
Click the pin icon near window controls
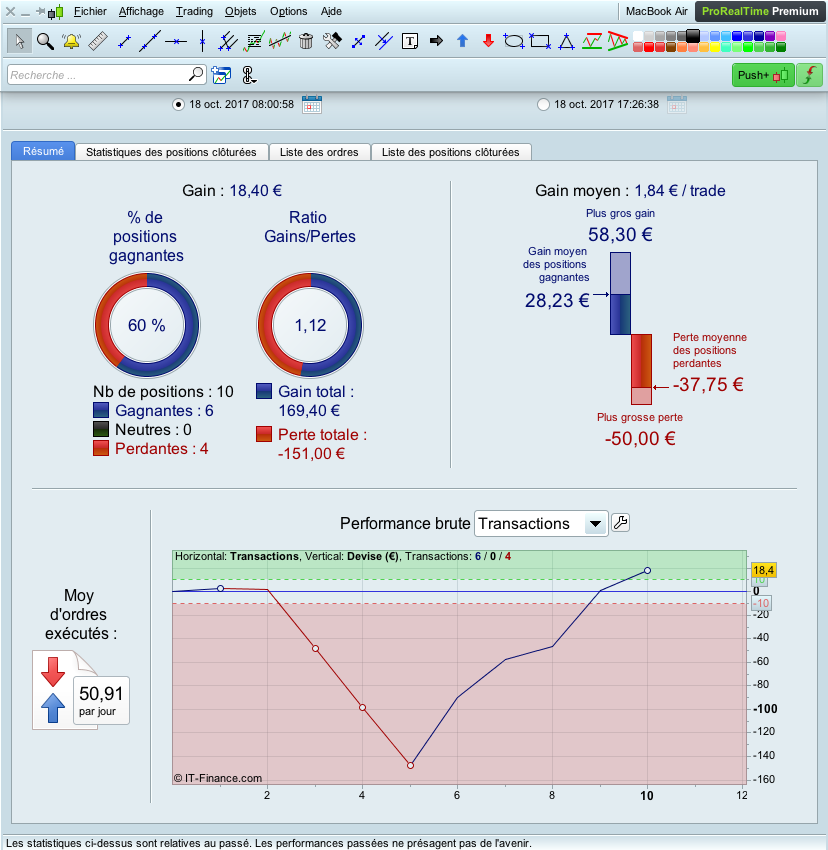pos(40,11)
